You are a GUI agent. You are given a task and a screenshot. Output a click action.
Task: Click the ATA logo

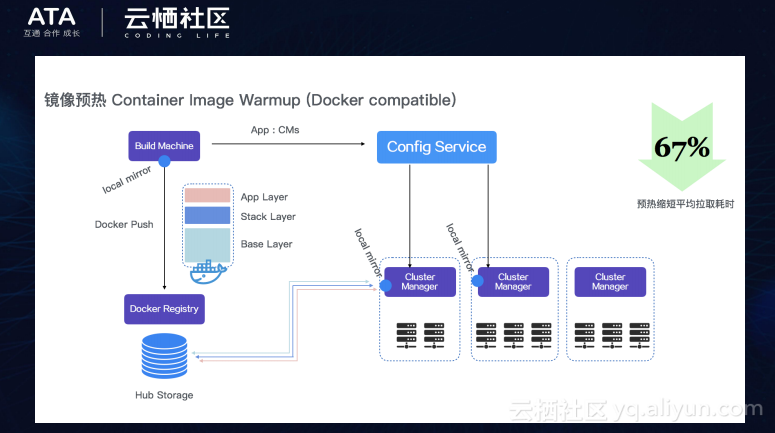51,22
